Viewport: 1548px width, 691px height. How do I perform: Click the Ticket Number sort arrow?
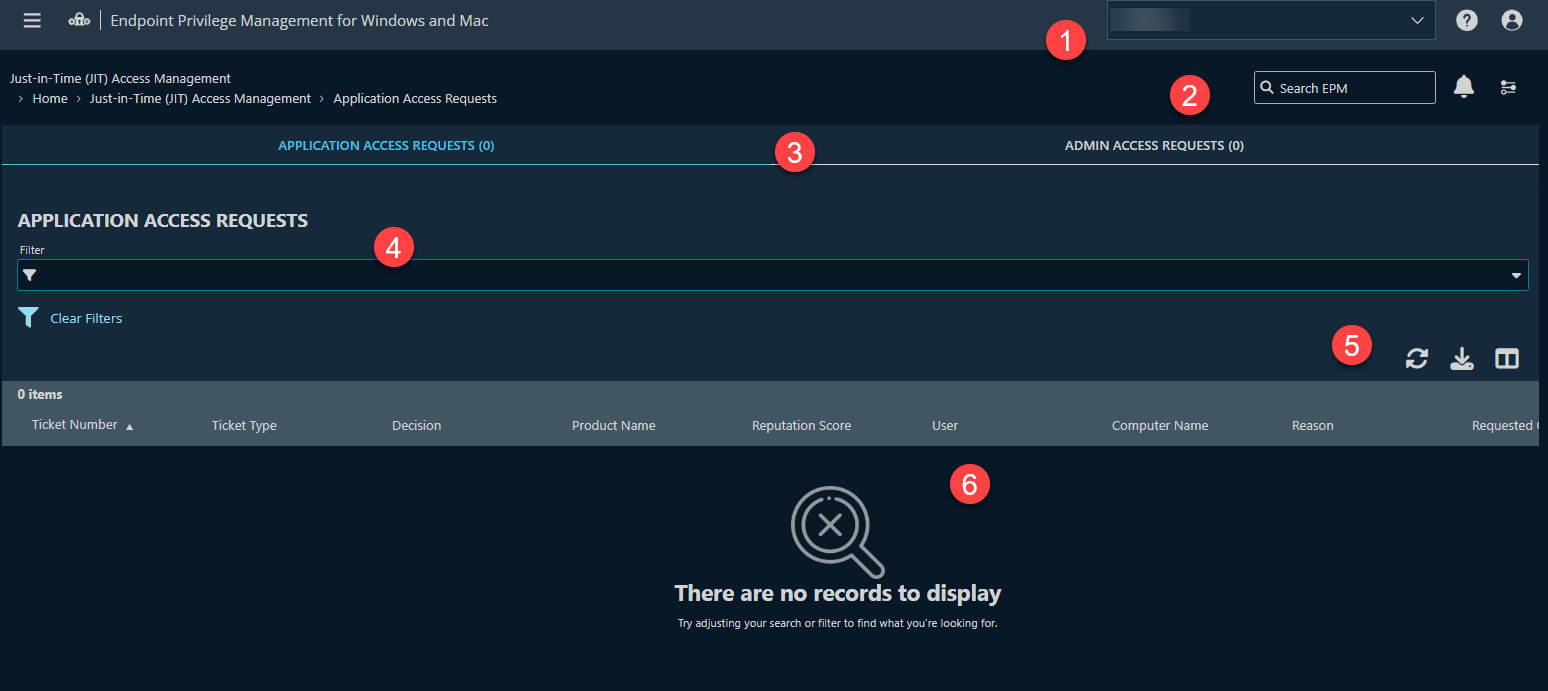click(130, 426)
